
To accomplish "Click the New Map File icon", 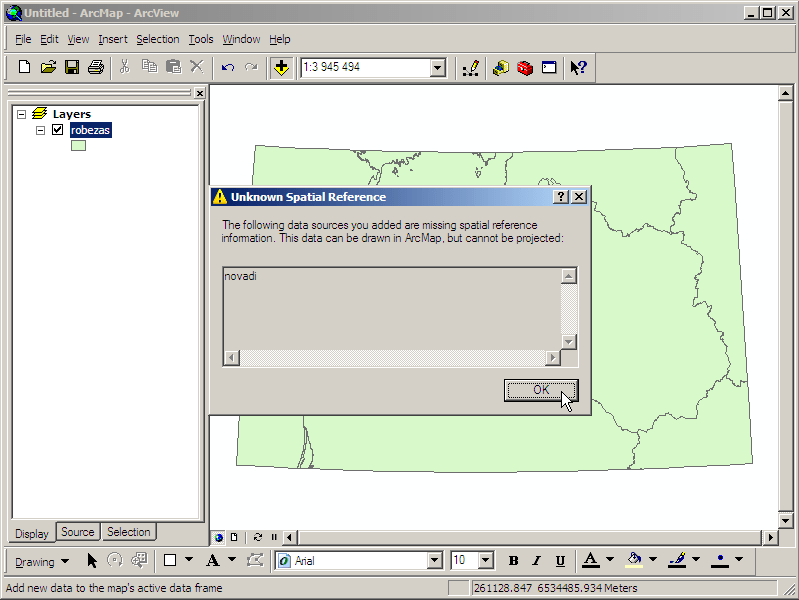I will tap(24, 67).
